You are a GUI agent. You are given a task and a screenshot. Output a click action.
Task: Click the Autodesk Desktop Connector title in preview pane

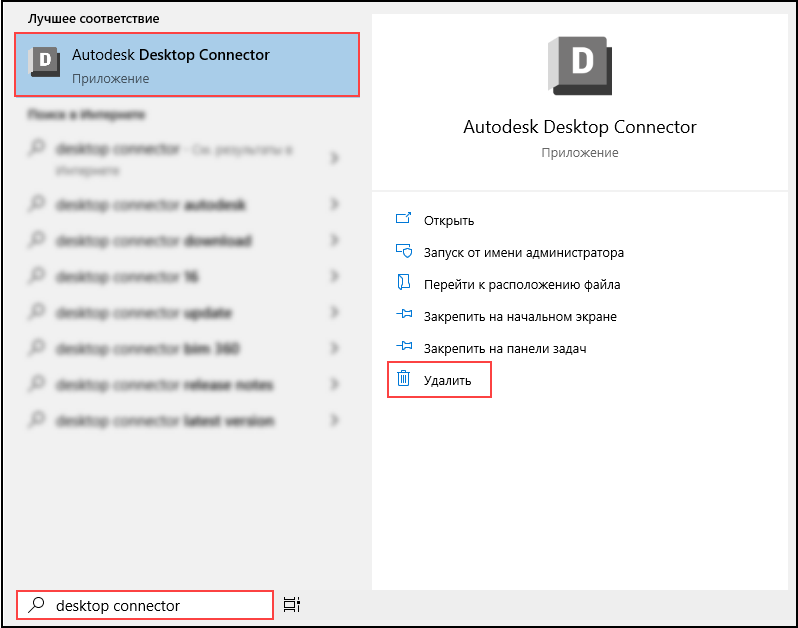pyautogui.click(x=580, y=127)
